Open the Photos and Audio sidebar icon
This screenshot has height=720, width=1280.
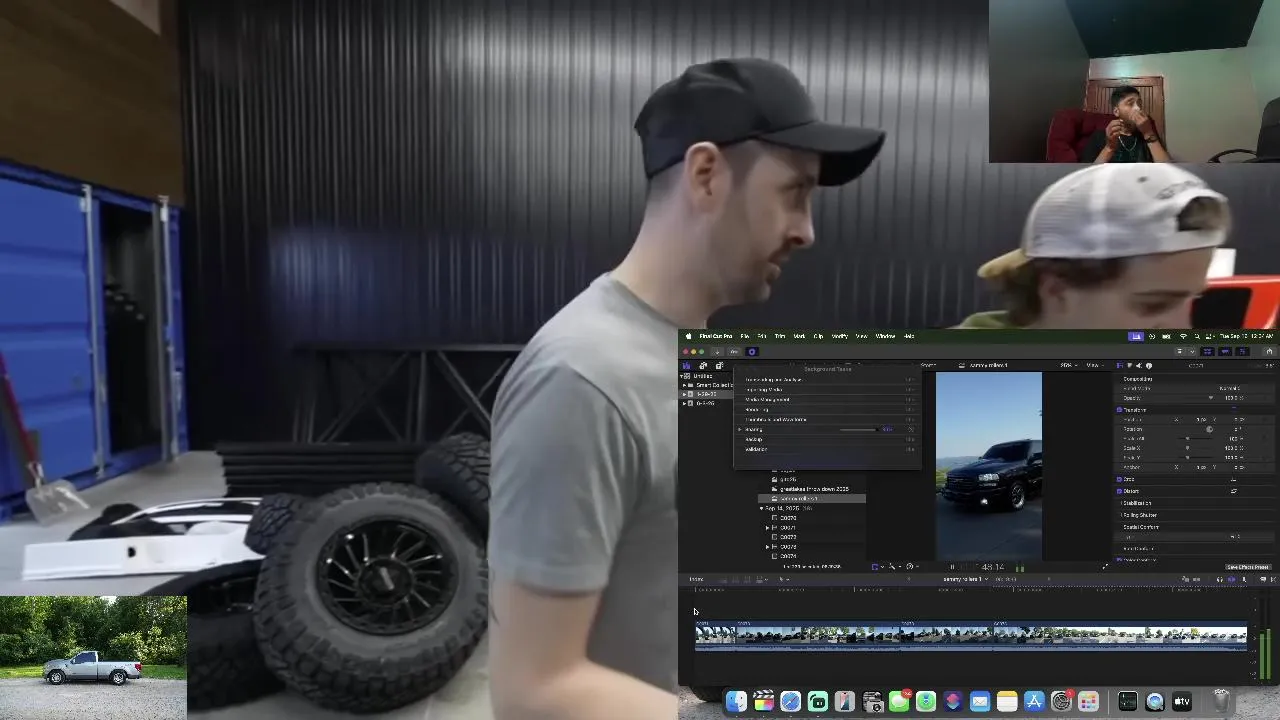703,366
